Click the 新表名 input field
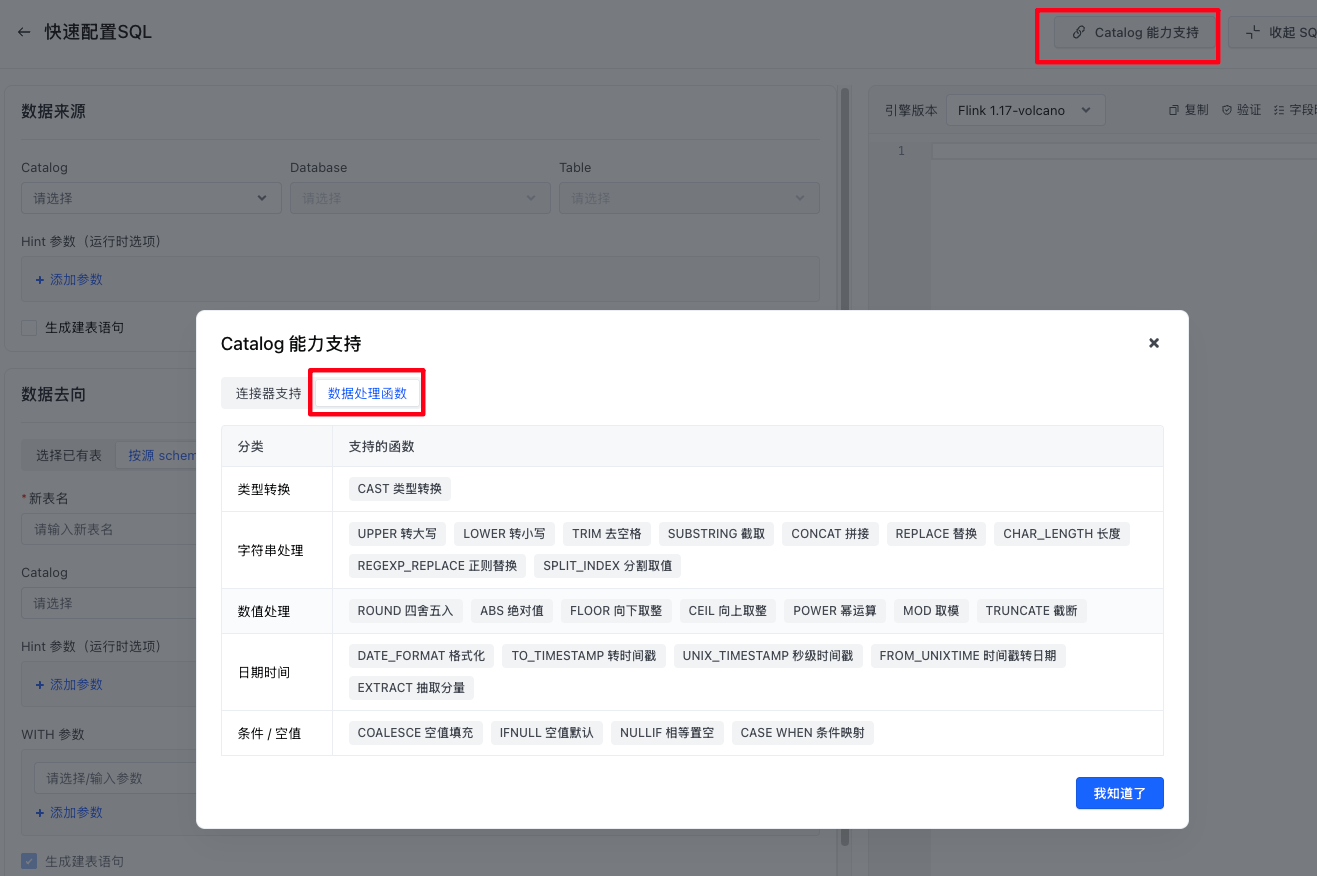1317x876 pixels. tap(108, 529)
